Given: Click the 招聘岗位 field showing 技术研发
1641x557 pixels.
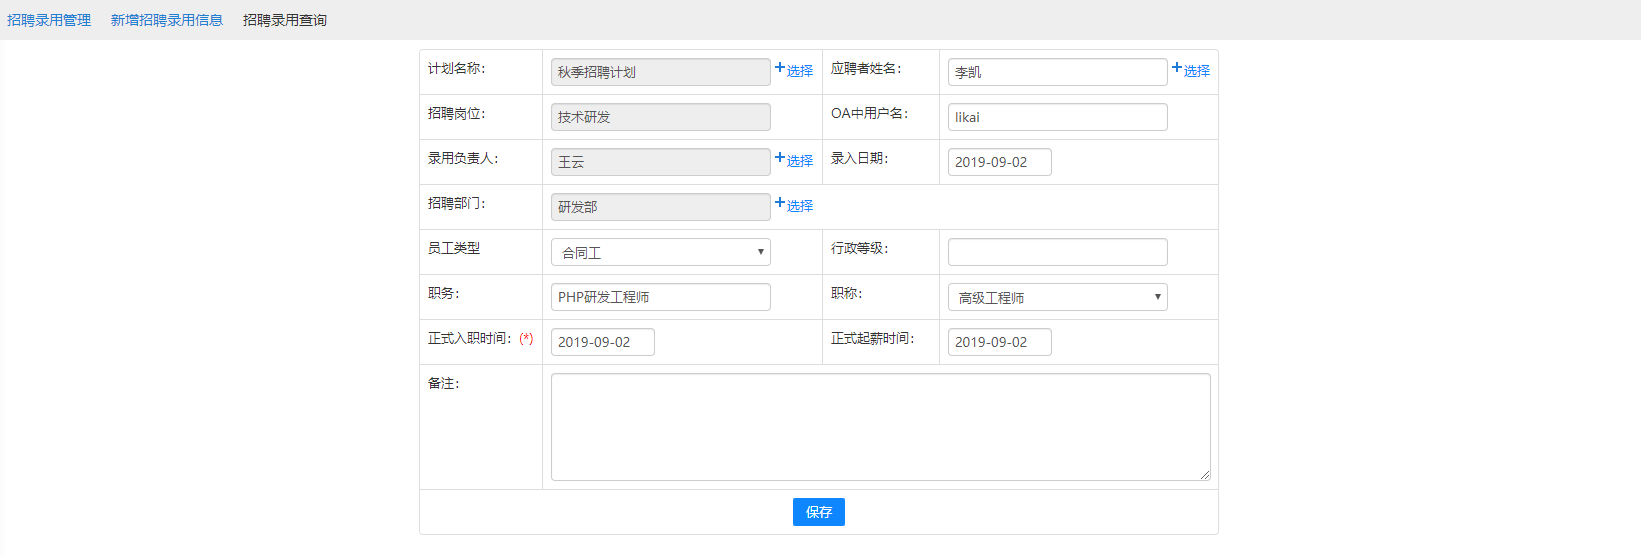Looking at the screenshot, I should (x=660, y=117).
